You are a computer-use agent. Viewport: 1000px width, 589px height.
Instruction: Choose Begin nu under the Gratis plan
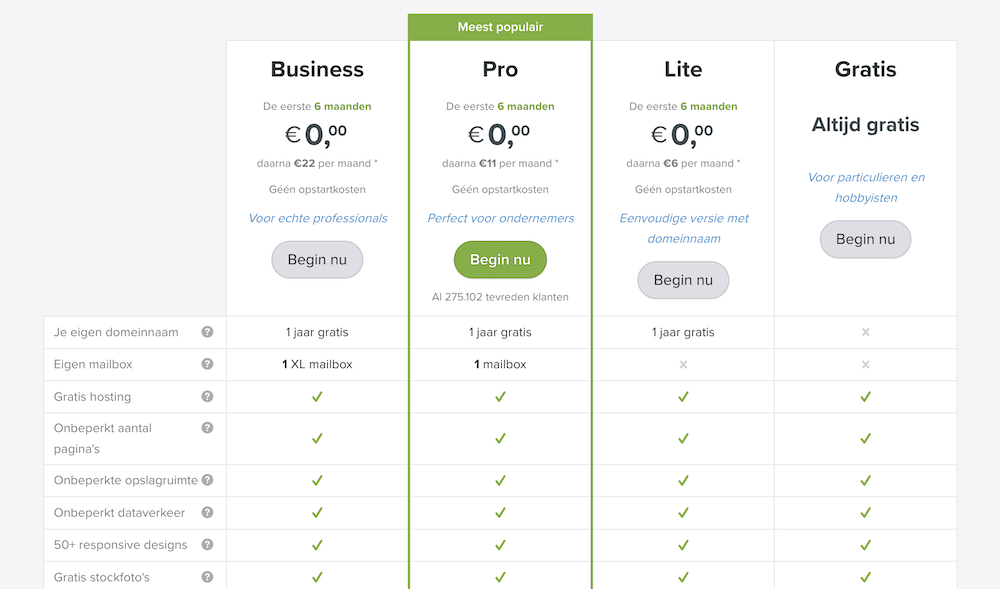tap(865, 239)
